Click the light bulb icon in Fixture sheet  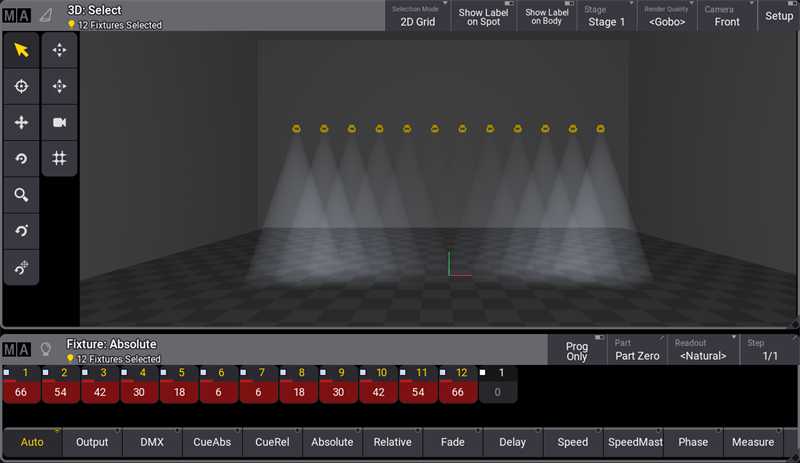[45, 350]
